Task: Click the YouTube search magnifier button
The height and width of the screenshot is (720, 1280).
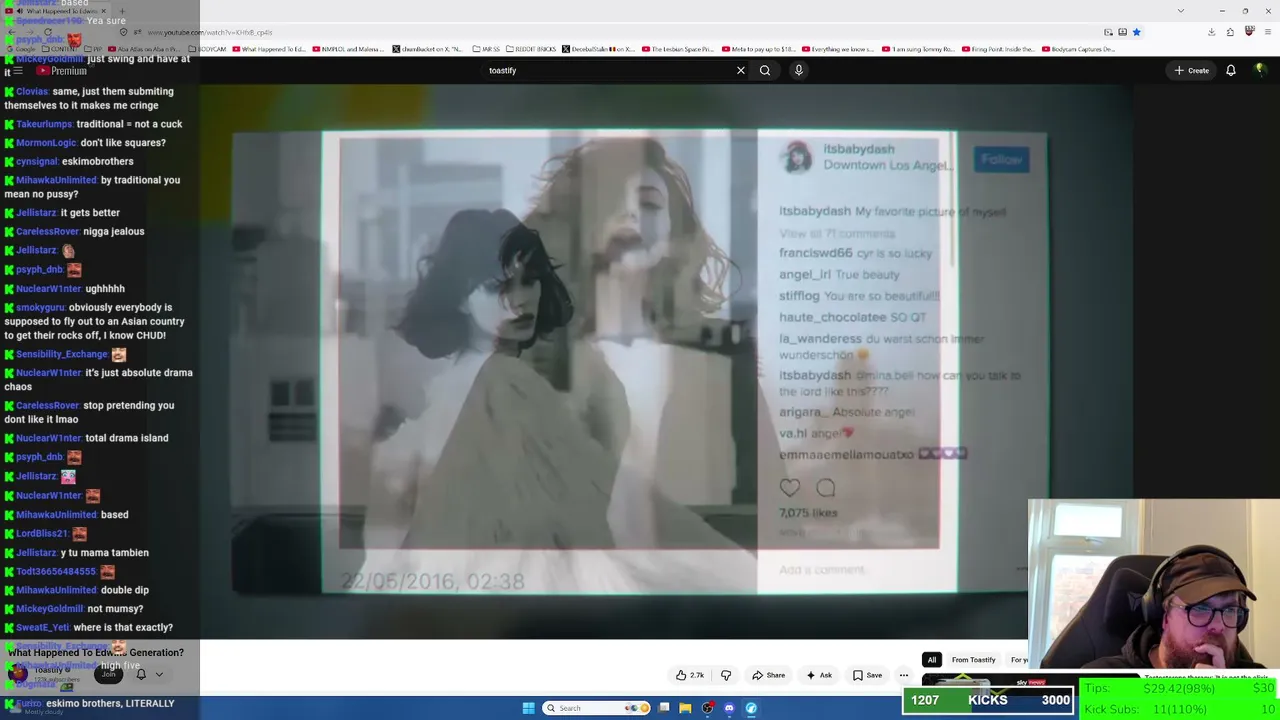Action: 765,70
